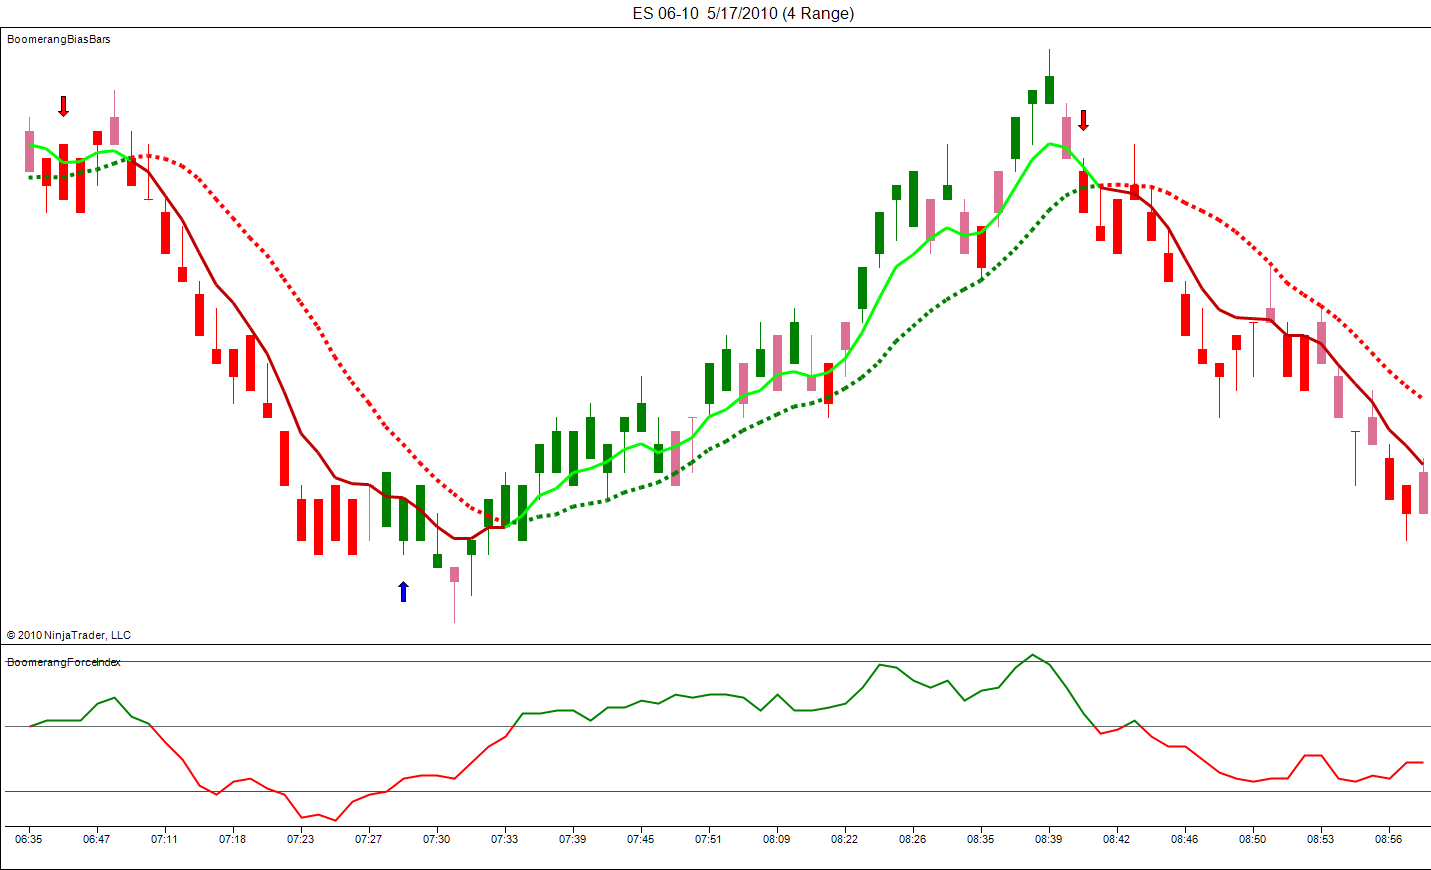Viewport: 1431px width, 870px height.
Task: Select the 08:50 time axis label
Action: click(1253, 839)
